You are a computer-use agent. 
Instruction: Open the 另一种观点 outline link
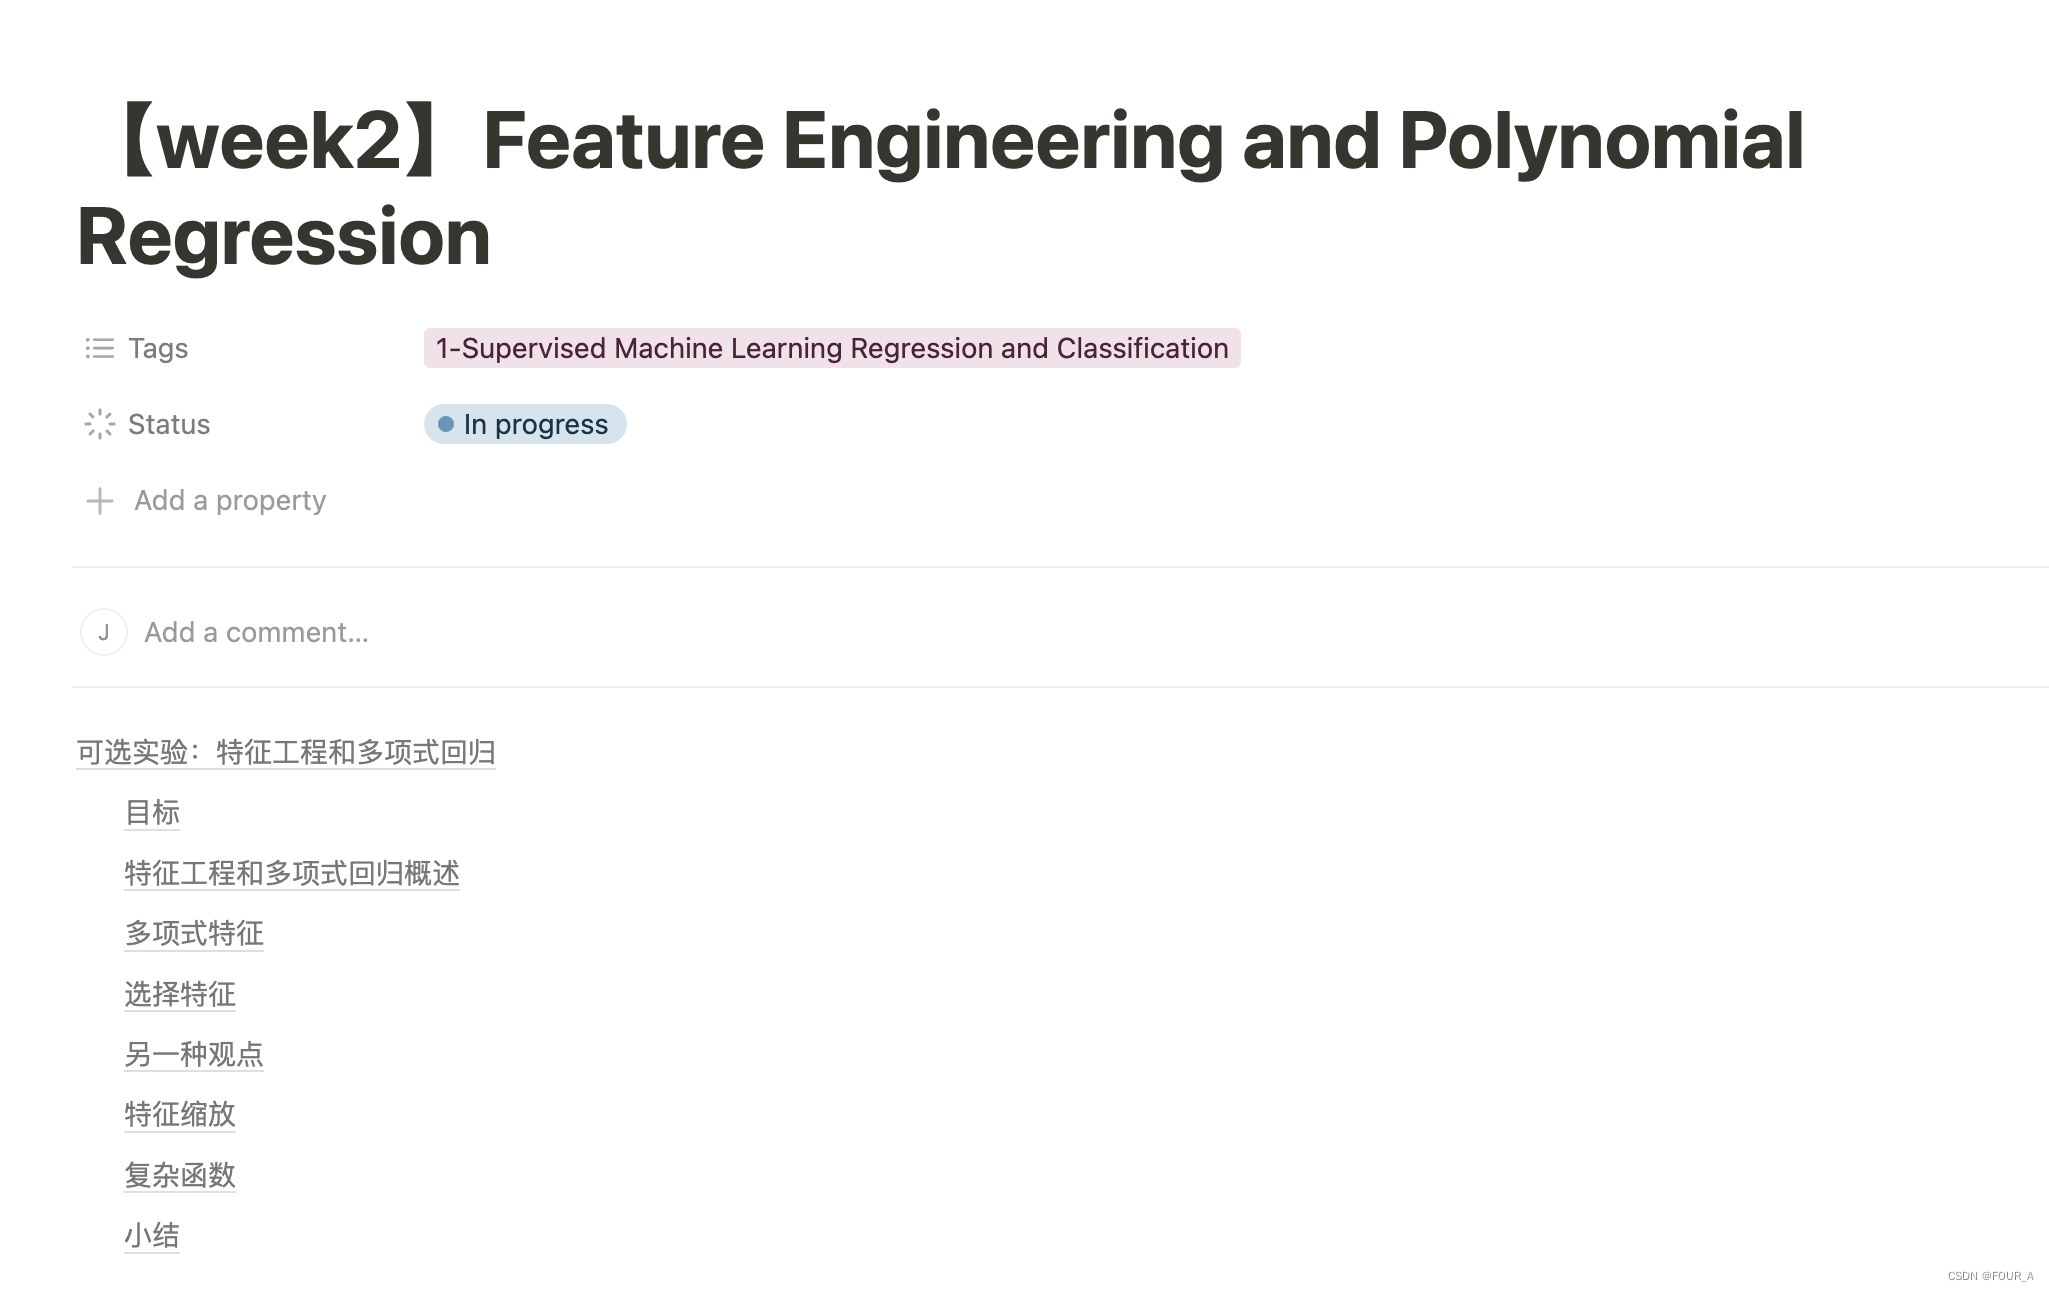[194, 1054]
